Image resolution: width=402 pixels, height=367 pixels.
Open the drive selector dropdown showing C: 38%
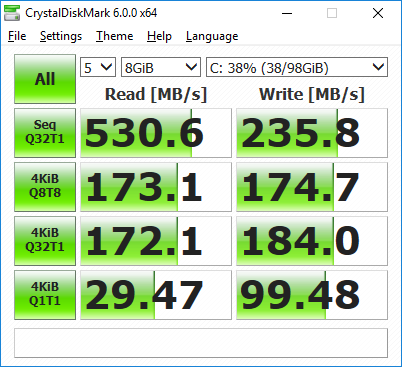tap(297, 67)
